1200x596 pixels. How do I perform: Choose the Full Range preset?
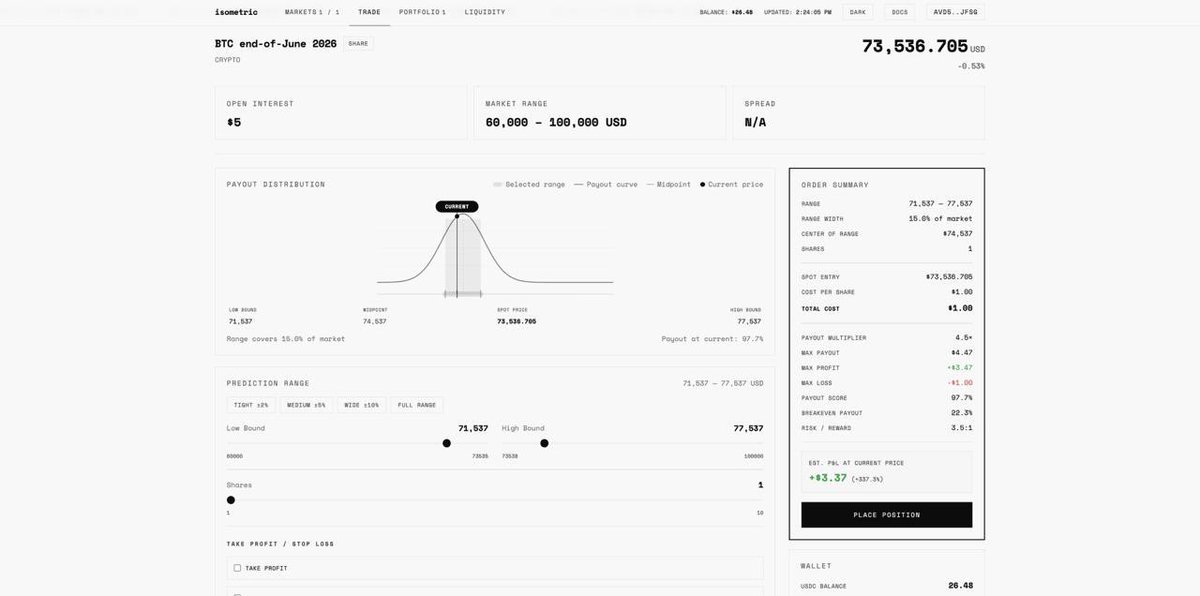(x=417, y=405)
